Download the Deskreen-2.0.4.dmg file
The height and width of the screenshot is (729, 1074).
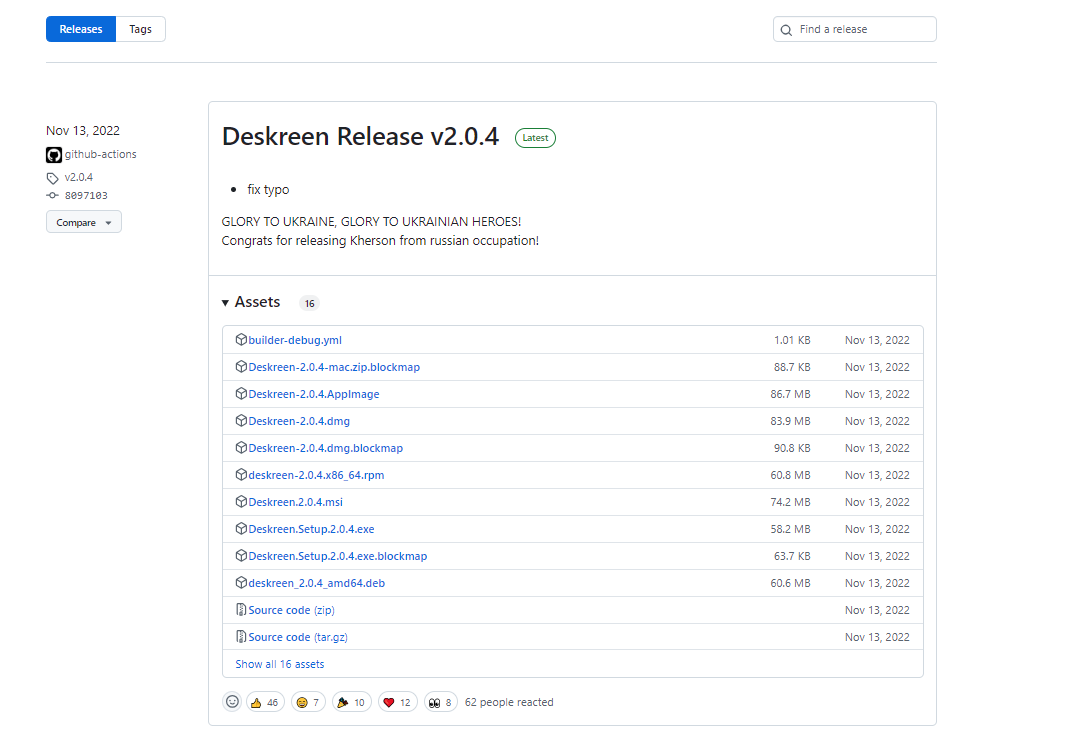(299, 421)
